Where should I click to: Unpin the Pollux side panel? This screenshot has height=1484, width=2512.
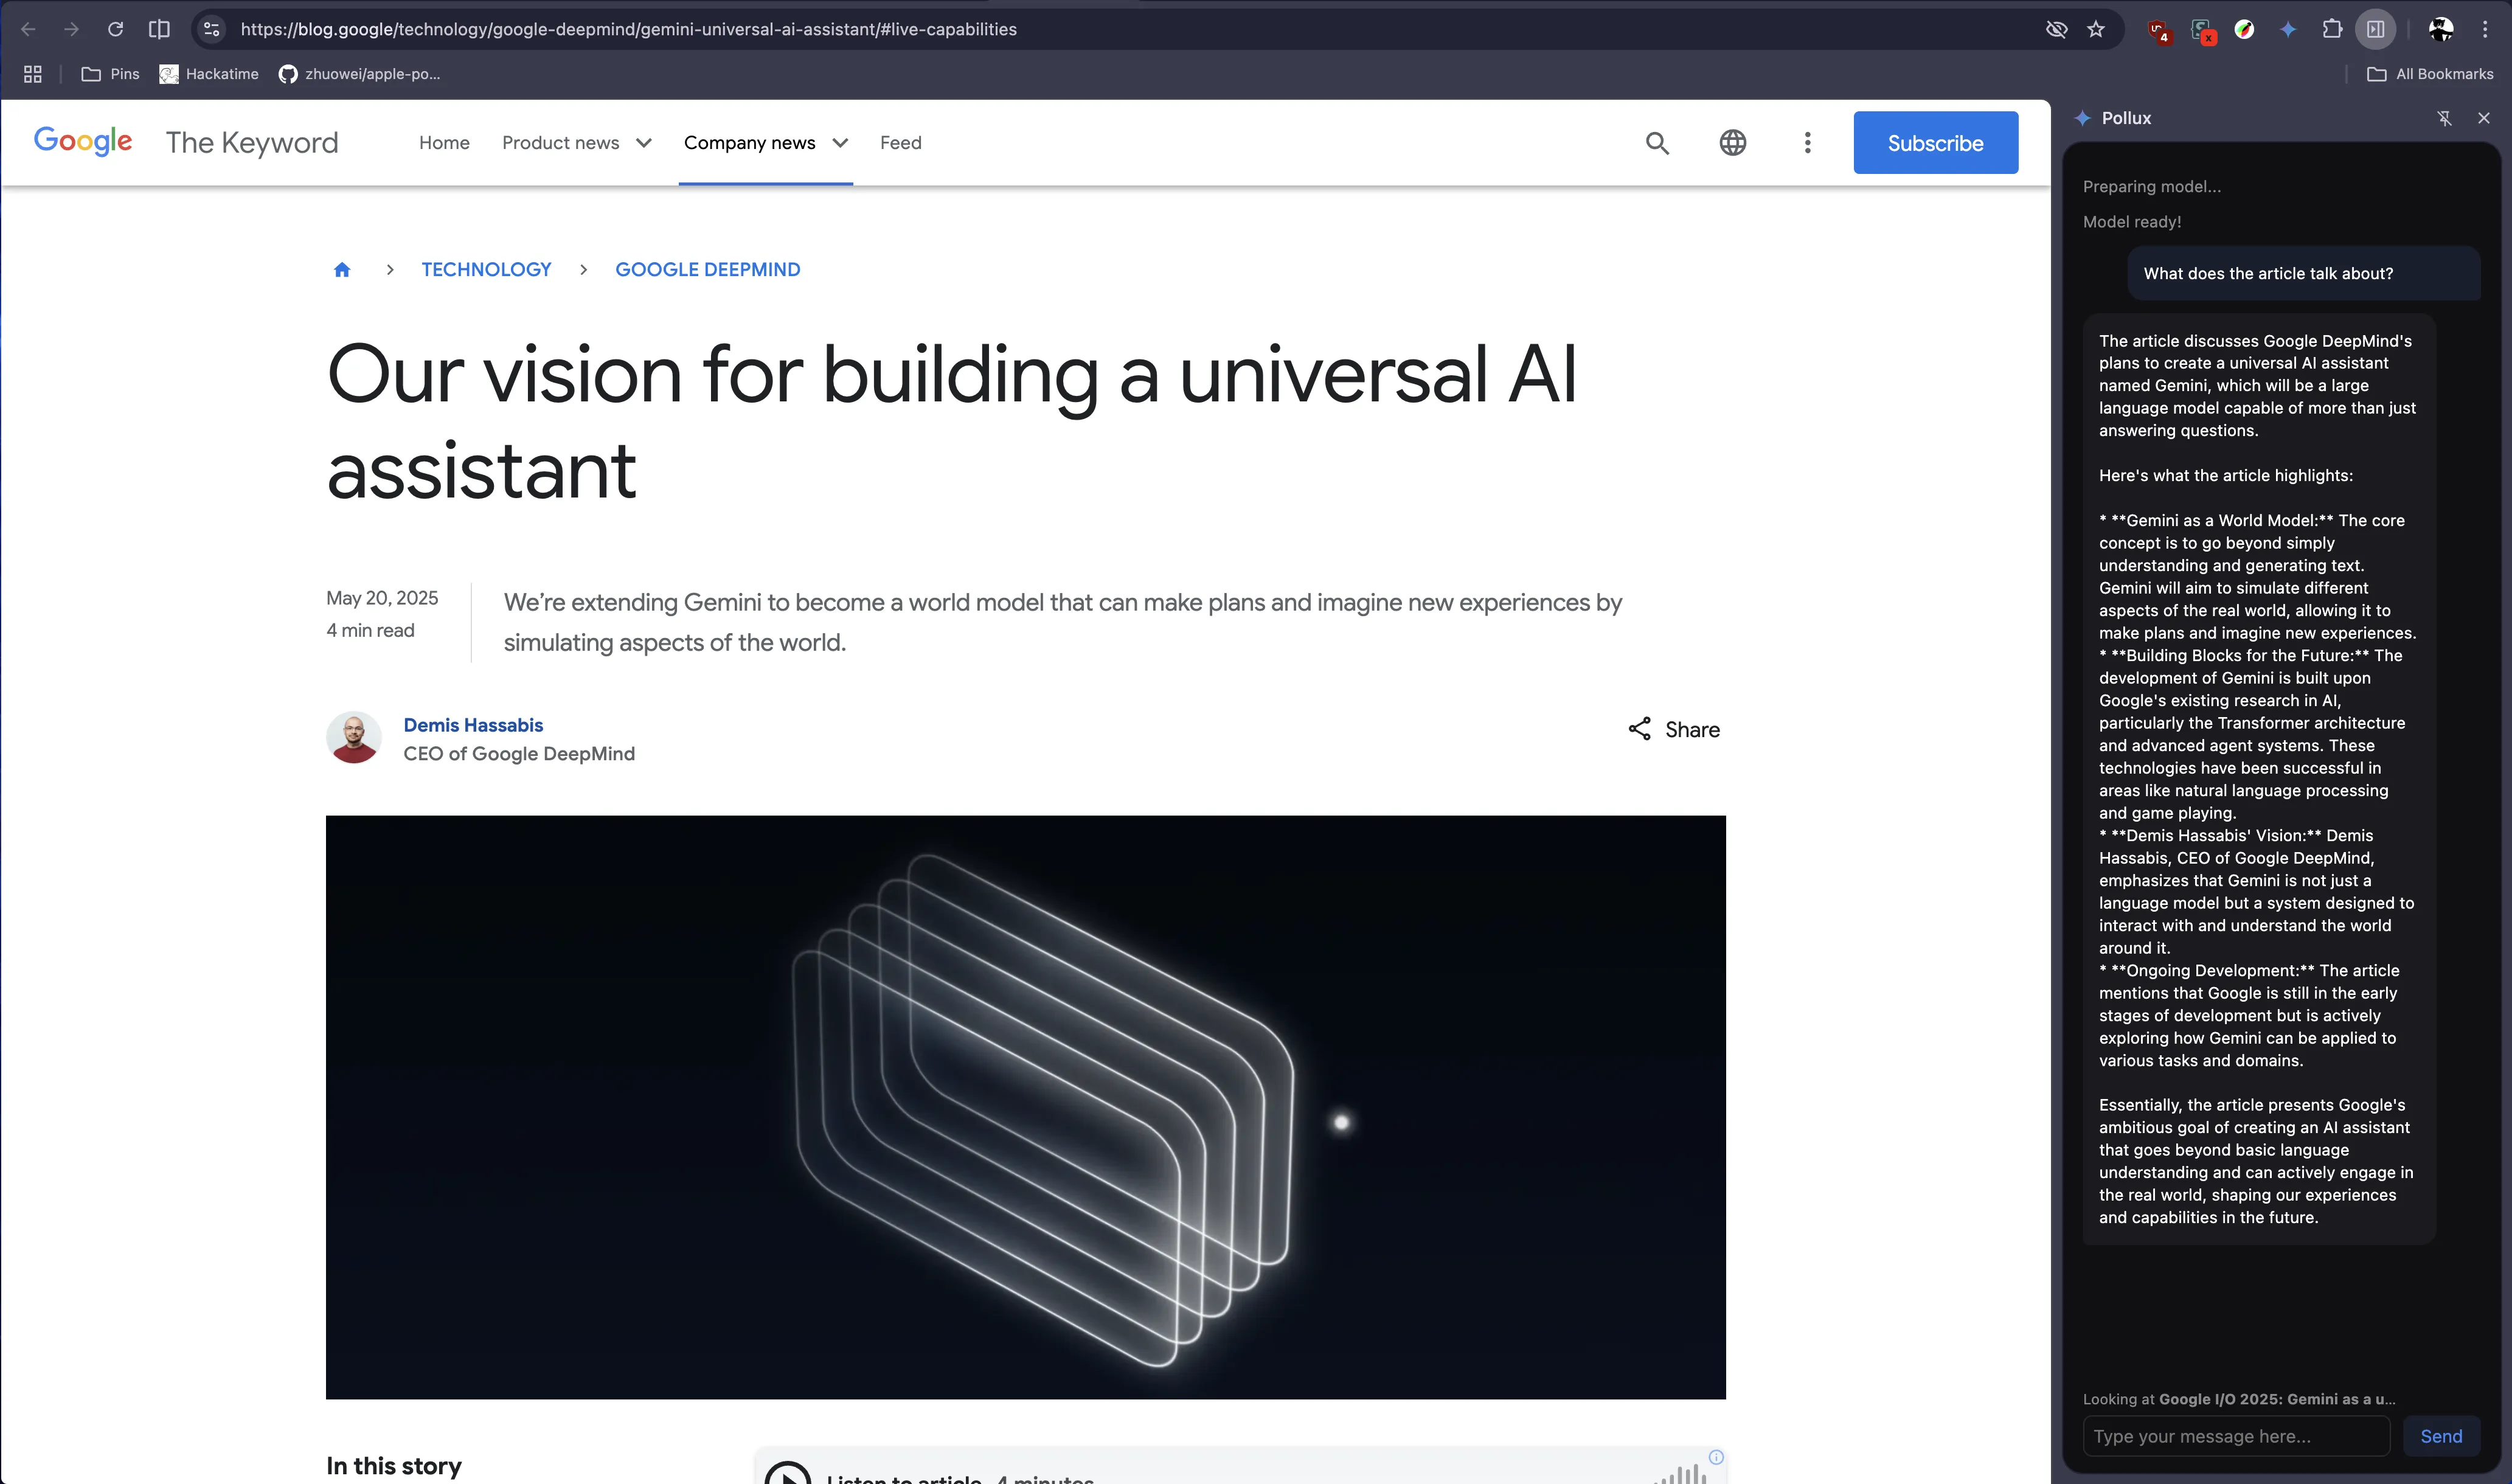[2444, 118]
